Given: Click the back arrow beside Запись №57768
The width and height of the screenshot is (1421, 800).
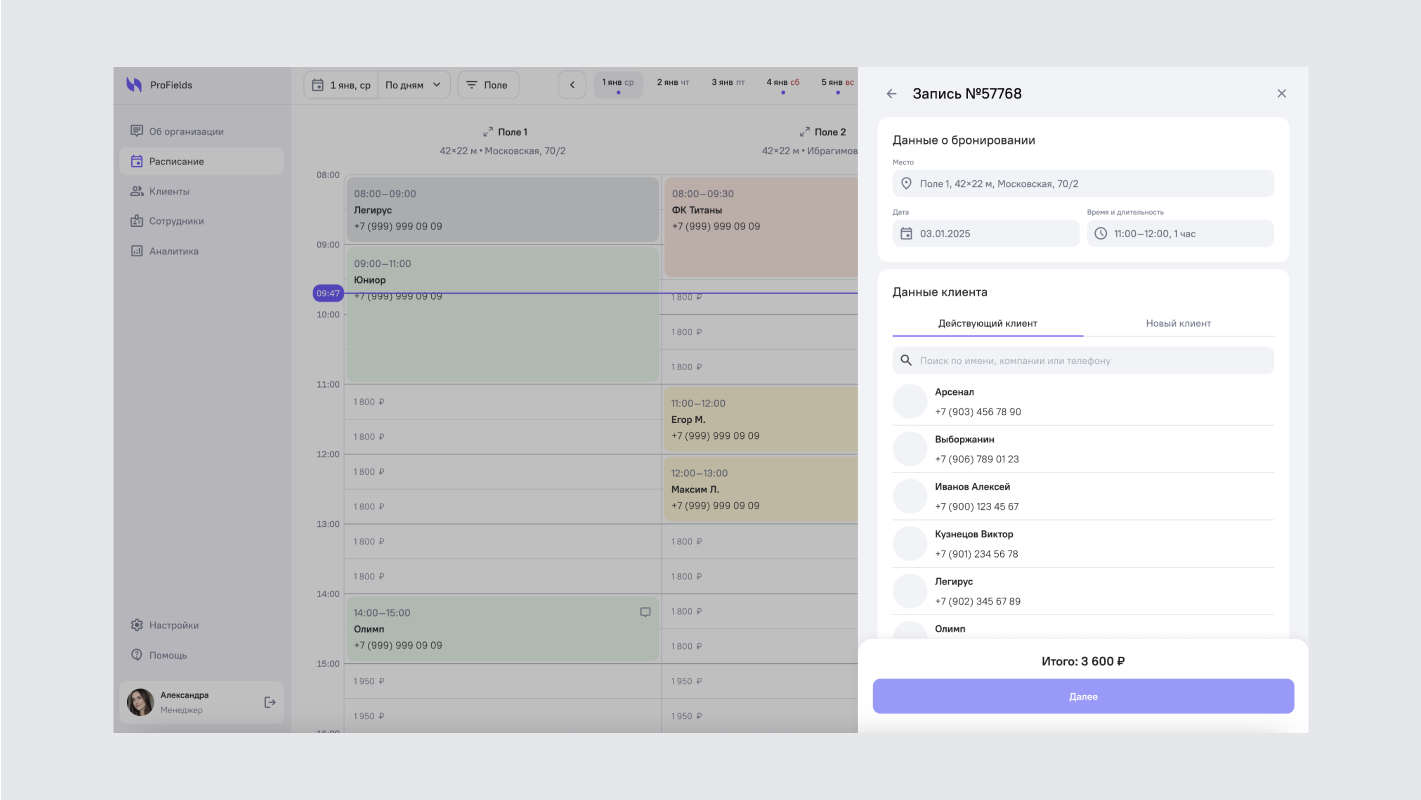Looking at the screenshot, I should [x=891, y=94].
